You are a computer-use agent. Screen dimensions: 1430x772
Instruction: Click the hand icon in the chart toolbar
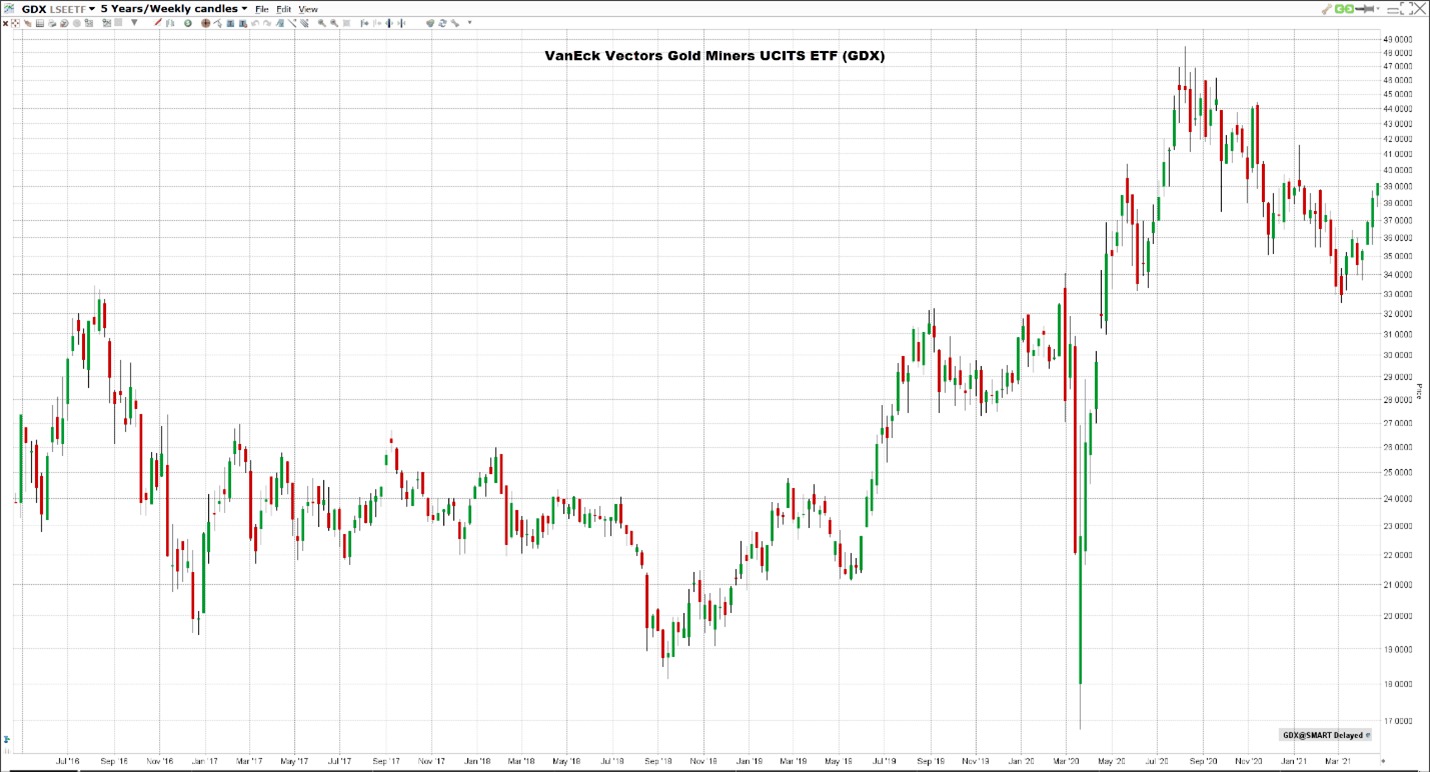pos(27,23)
